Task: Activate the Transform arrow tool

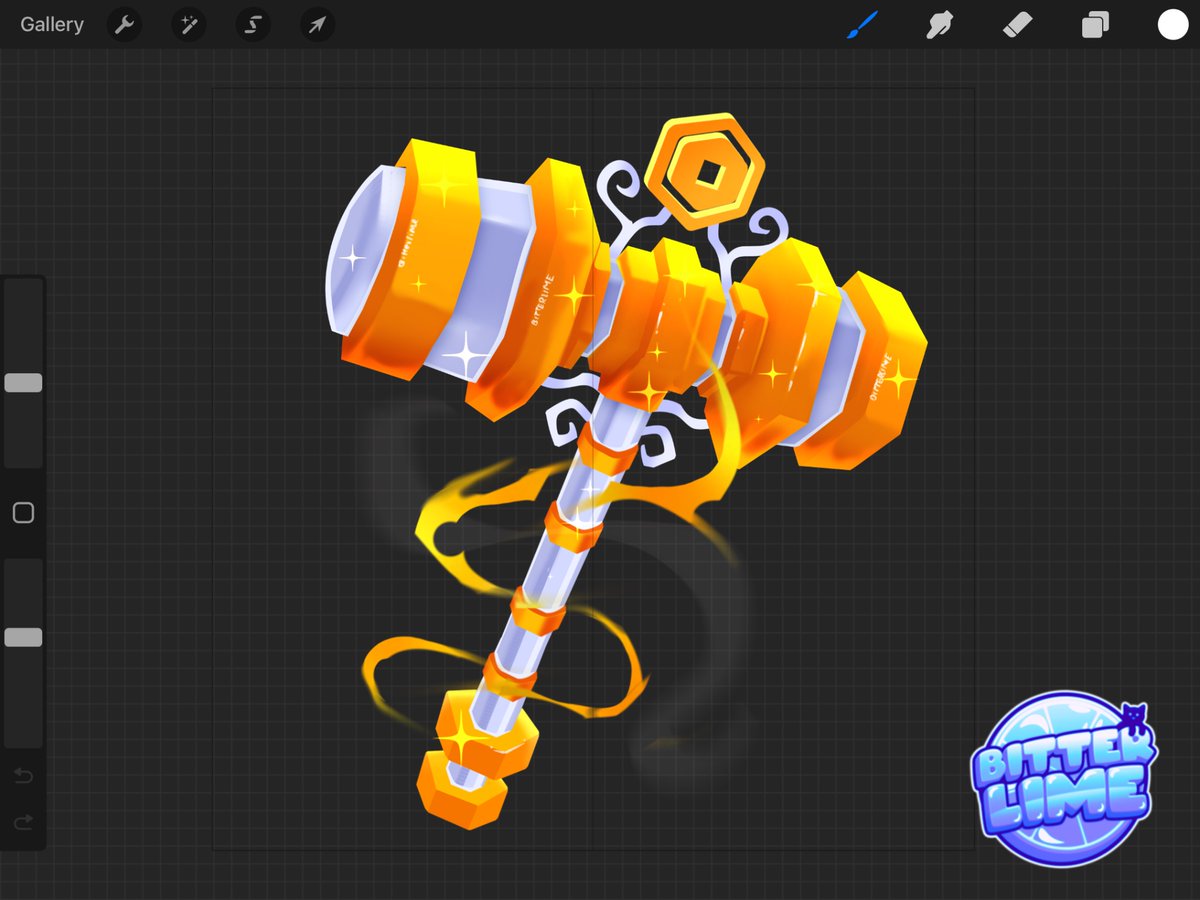Action: 316,25
